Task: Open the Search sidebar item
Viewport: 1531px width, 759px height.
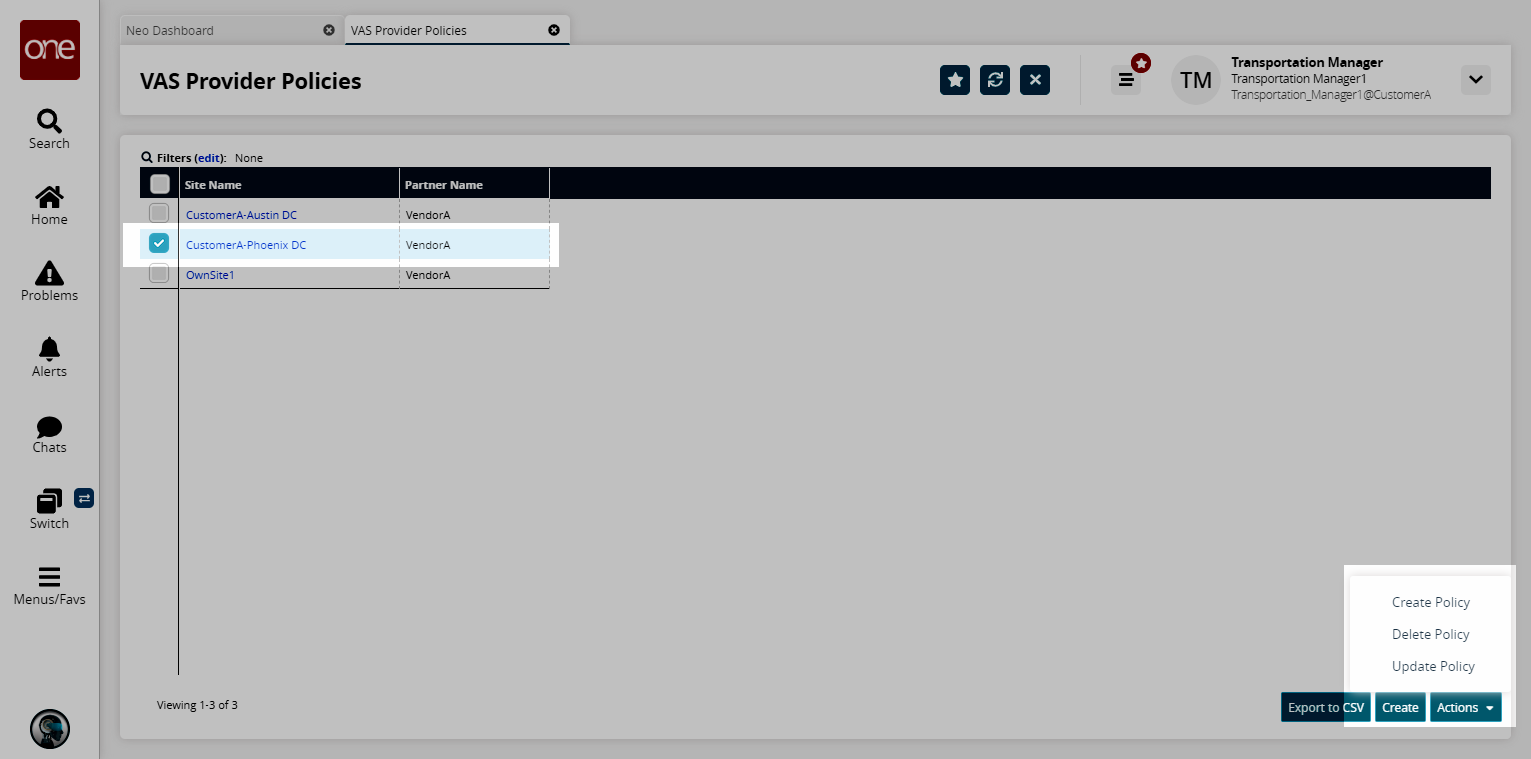Action: point(49,129)
